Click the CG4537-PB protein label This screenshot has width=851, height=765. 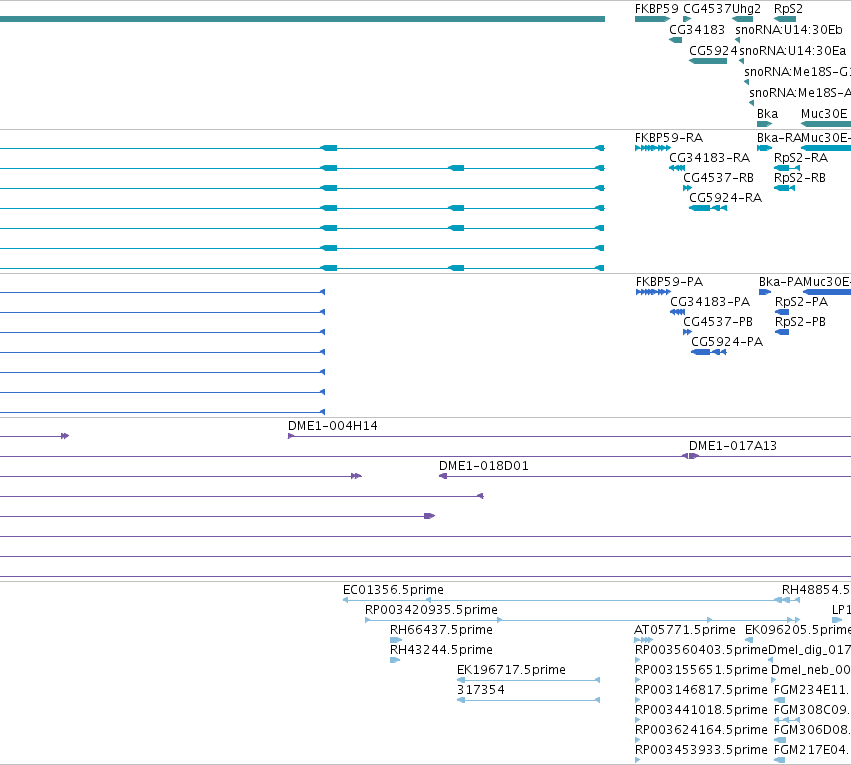point(718,322)
